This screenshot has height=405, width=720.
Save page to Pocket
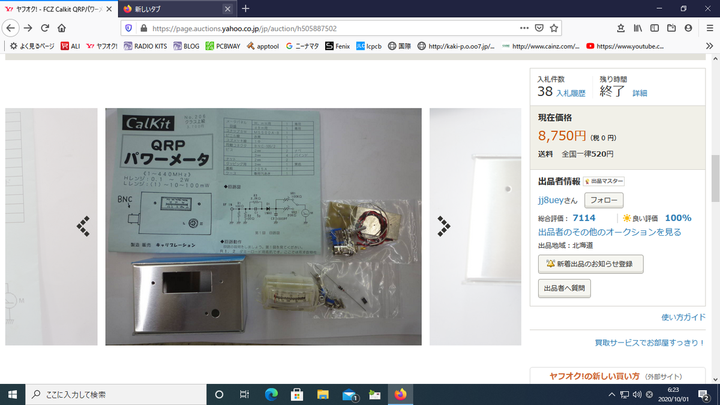539,28
